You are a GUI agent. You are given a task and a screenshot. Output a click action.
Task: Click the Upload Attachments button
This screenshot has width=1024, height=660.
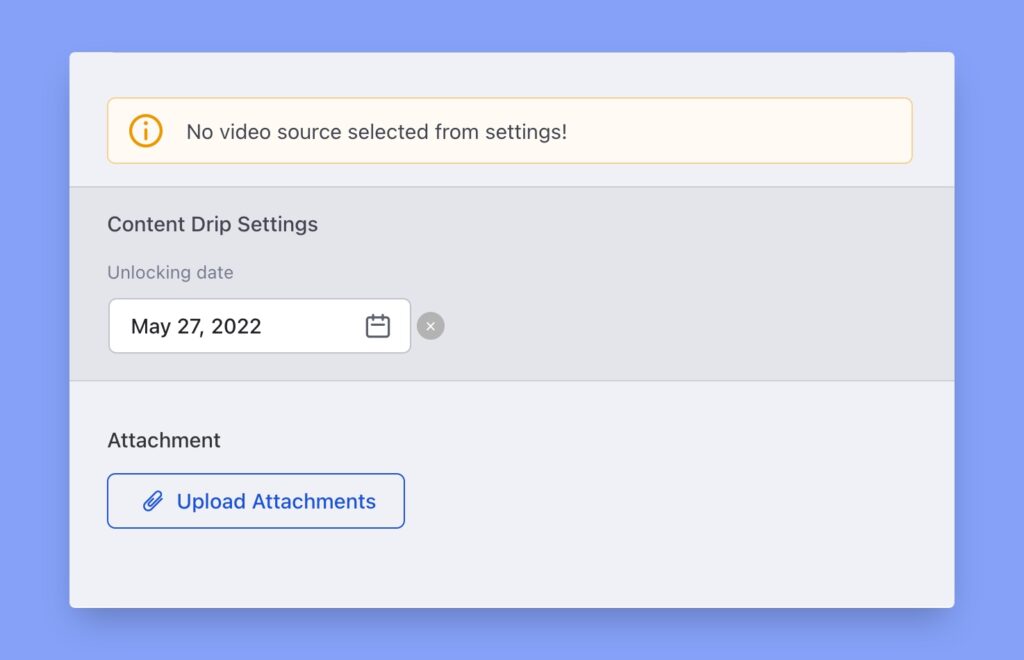click(255, 500)
